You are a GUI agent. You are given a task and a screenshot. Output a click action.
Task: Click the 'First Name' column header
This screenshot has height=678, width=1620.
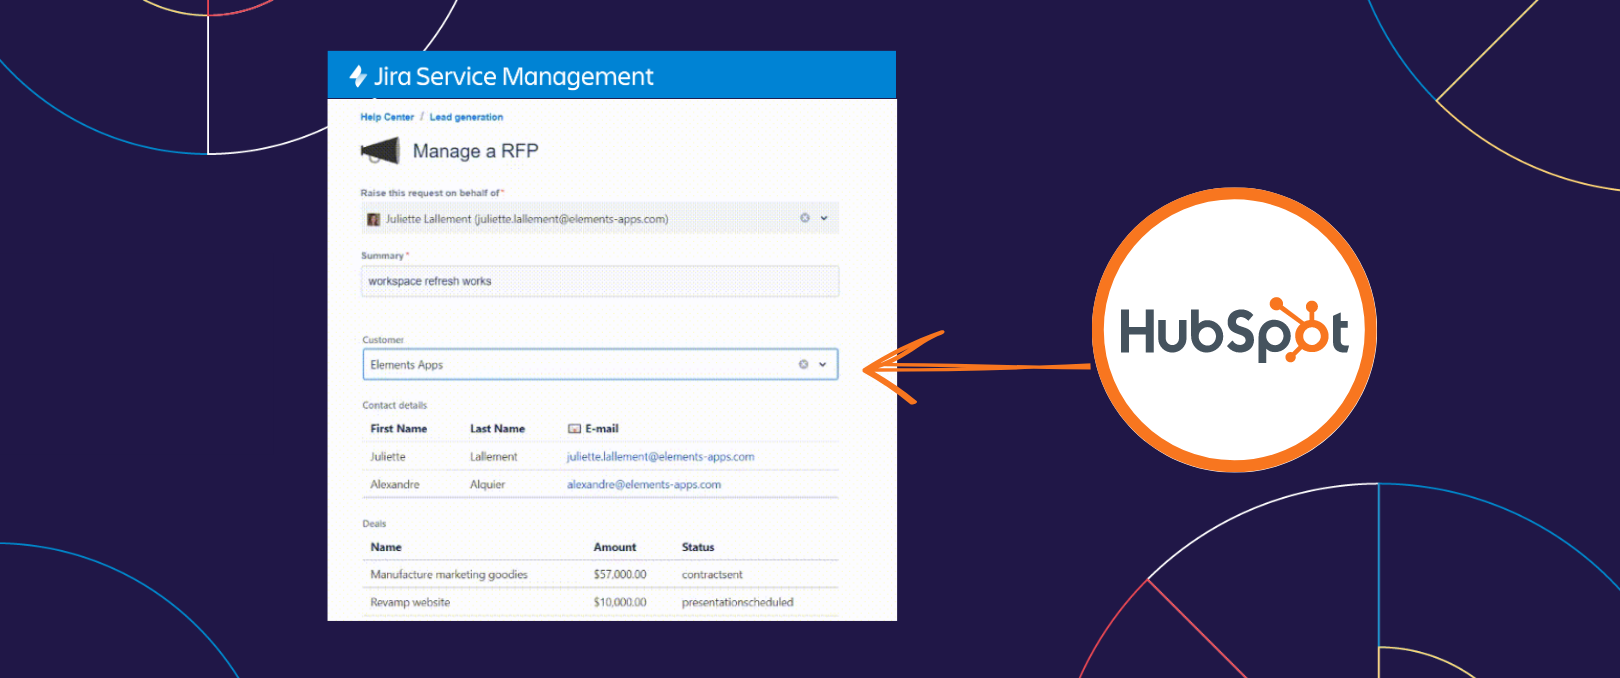(399, 429)
